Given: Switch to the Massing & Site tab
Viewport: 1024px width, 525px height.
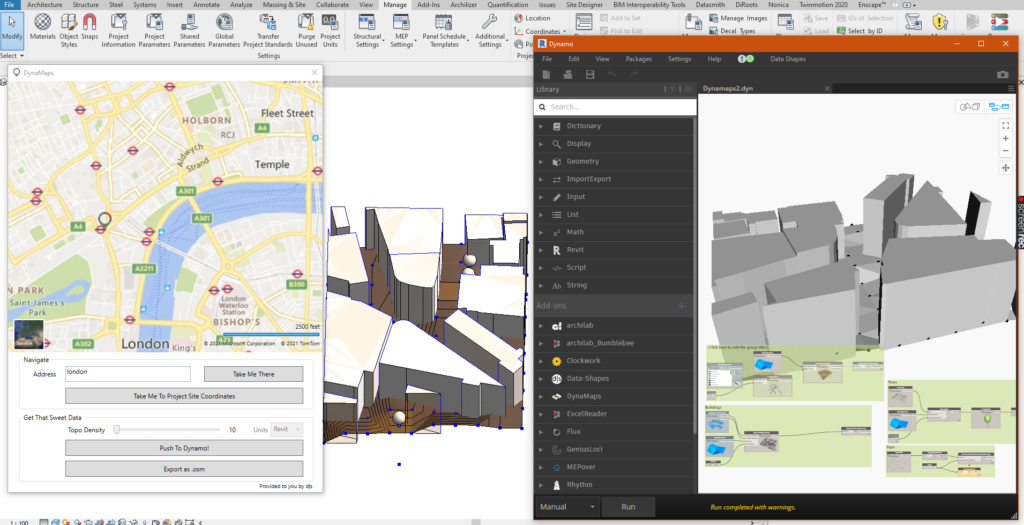Looking at the screenshot, I should click(284, 5).
